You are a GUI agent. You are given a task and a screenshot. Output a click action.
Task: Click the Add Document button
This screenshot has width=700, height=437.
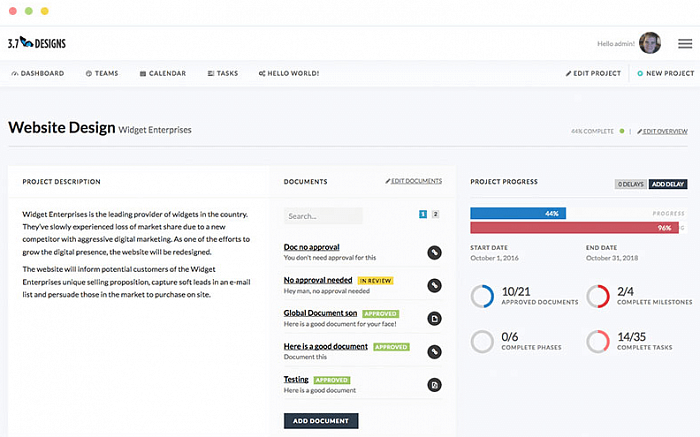(x=321, y=421)
